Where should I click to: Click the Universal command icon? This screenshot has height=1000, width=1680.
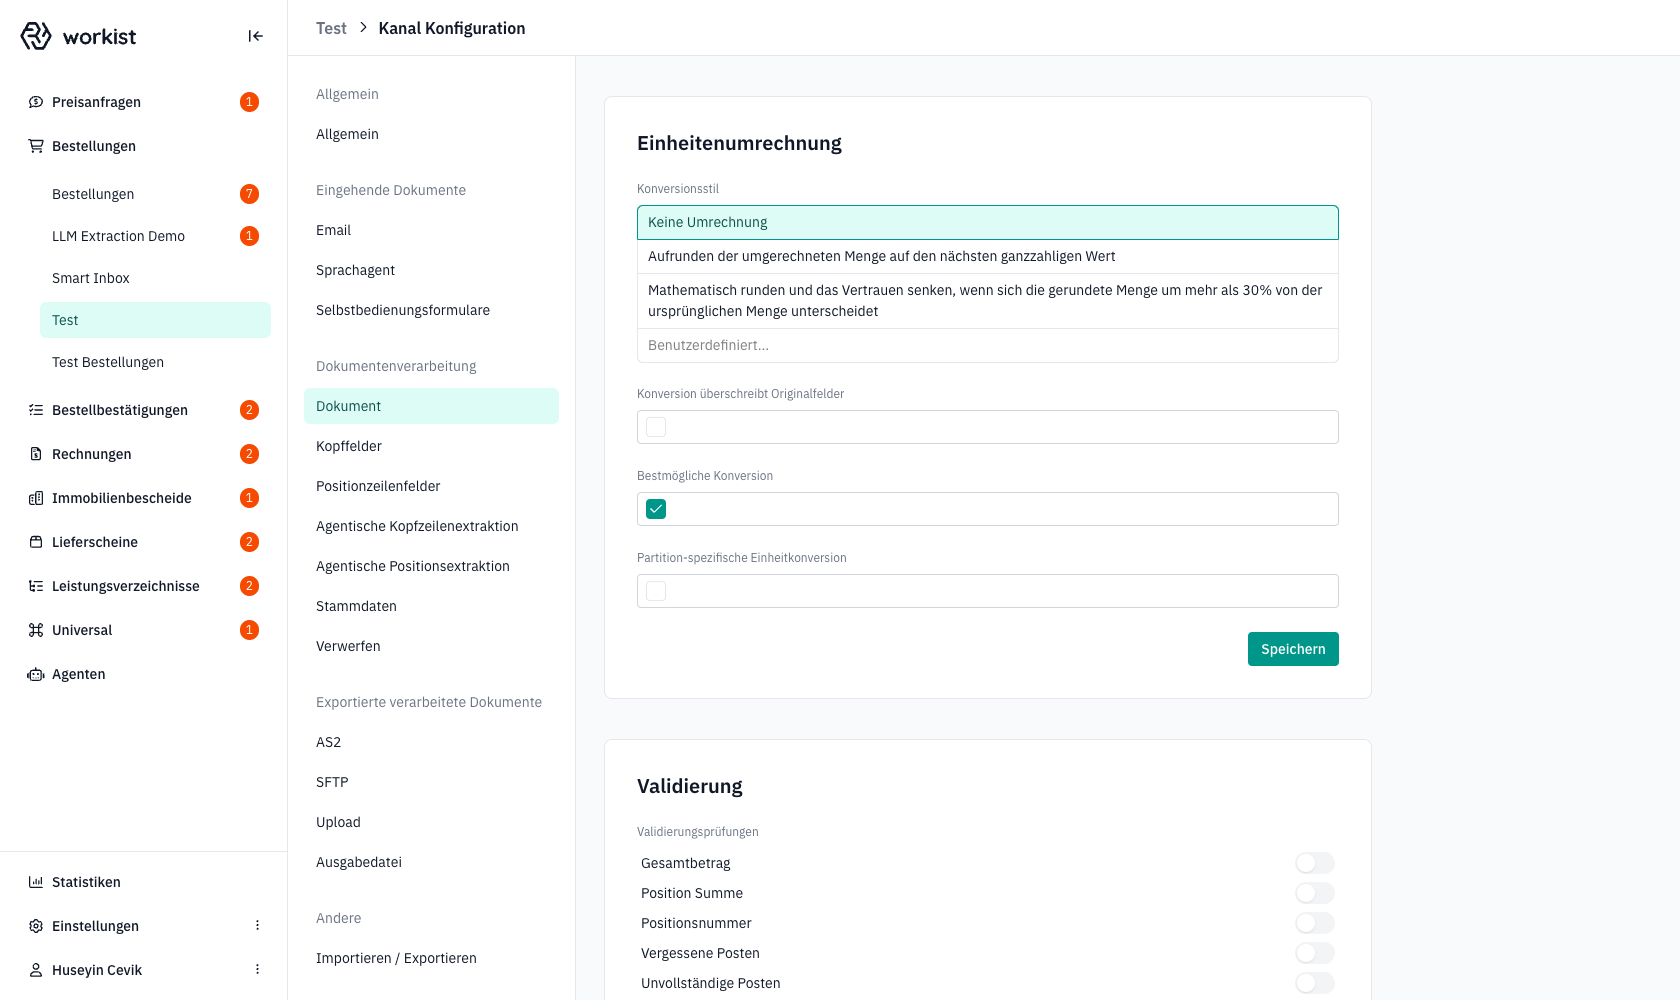pyautogui.click(x=36, y=630)
